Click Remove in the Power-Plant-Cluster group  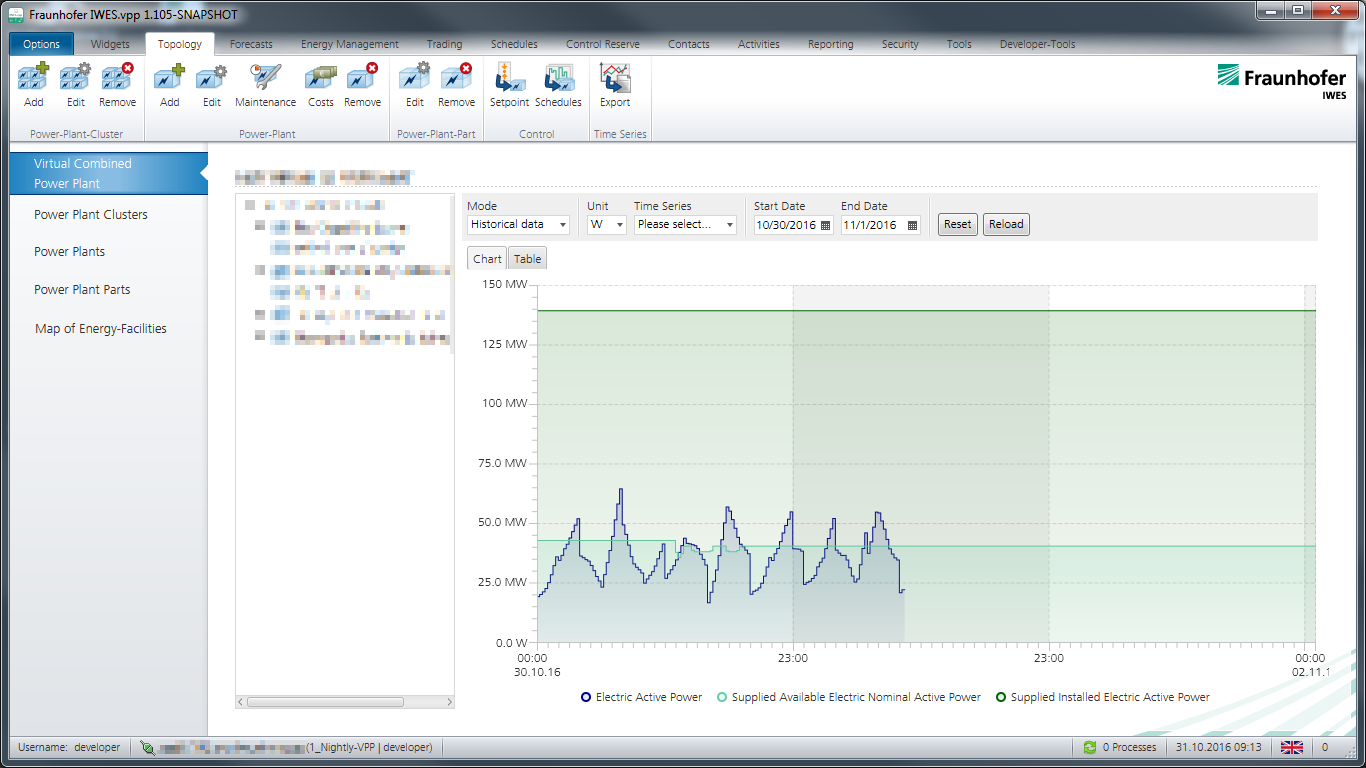point(117,85)
